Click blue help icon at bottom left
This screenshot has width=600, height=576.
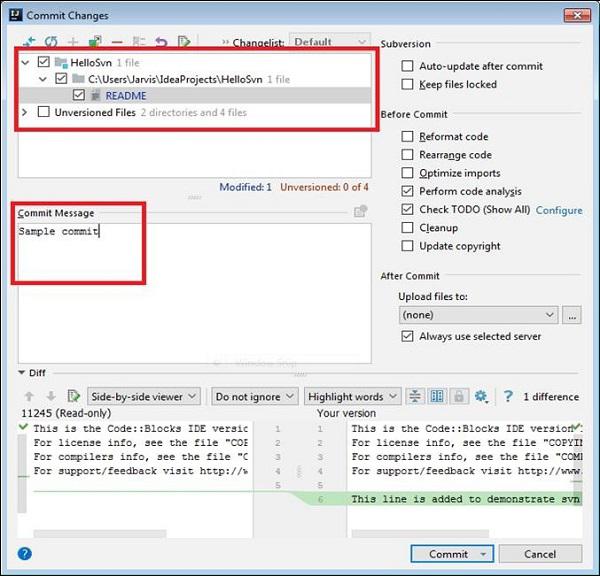coord(25,553)
